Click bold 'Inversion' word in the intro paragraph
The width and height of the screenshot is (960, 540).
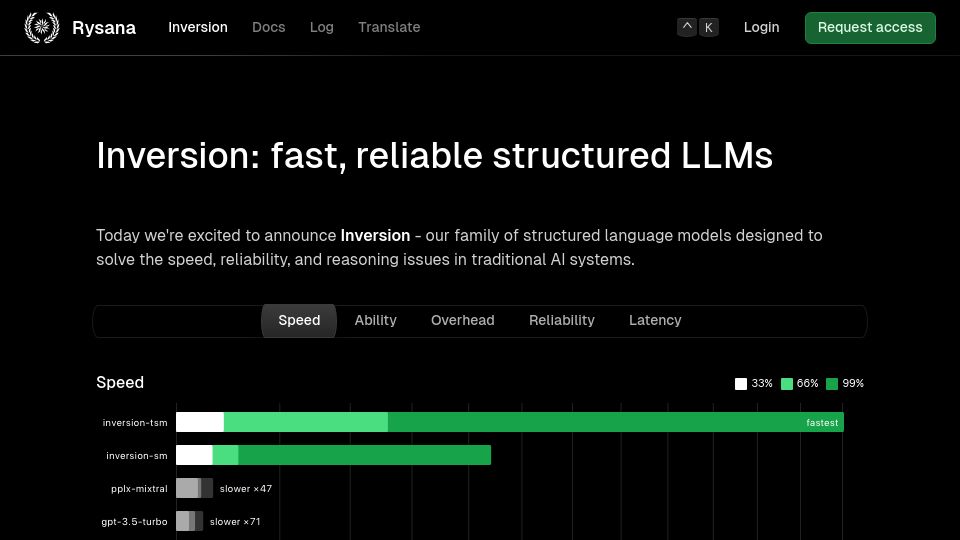click(x=375, y=236)
